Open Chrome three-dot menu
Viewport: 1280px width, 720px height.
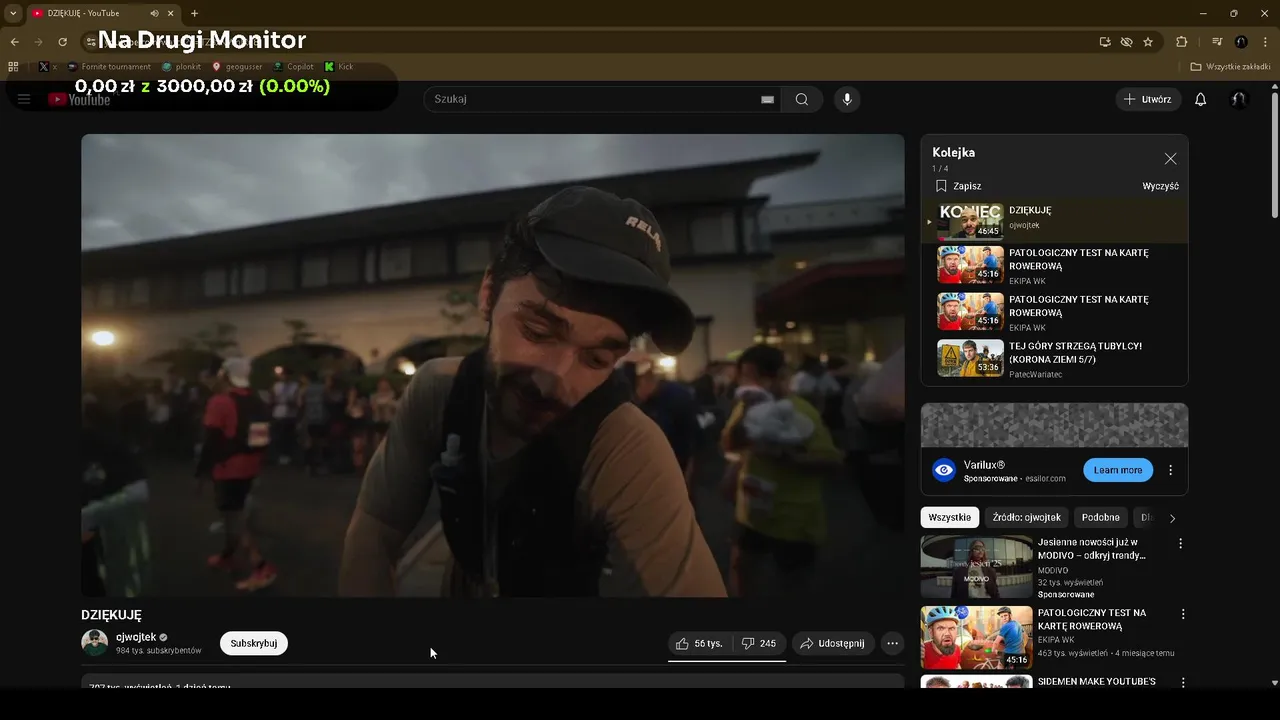pos(1265,42)
